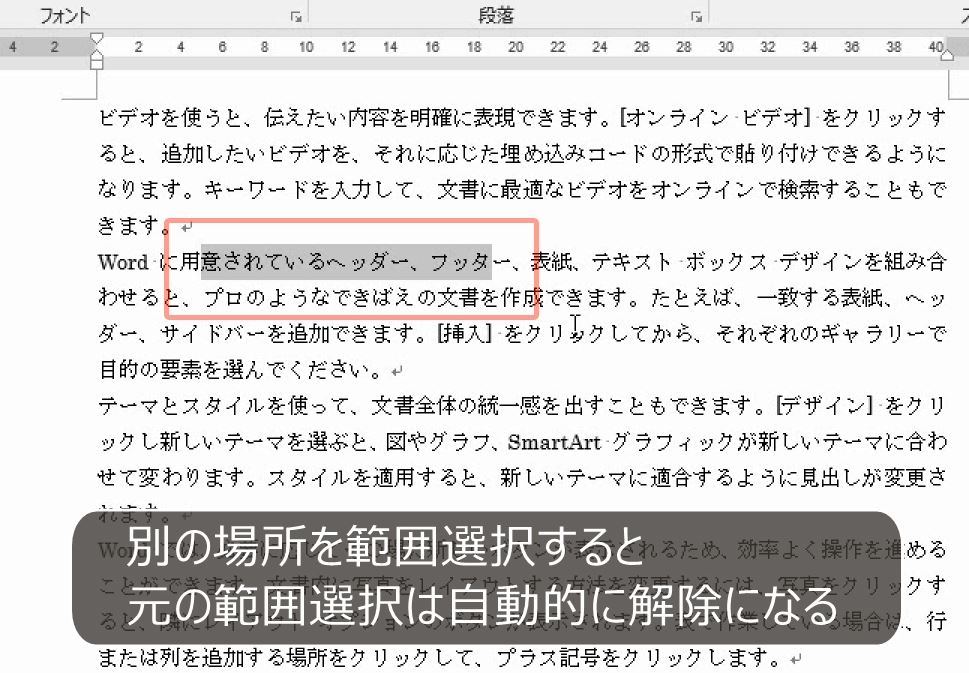Click the words ビデオを使うと in first line
The height and width of the screenshot is (673, 969).
[171, 117]
